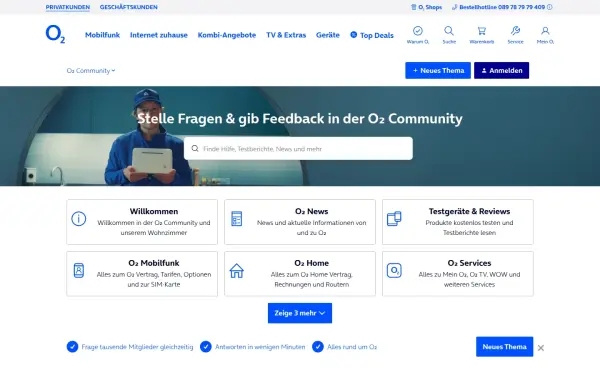Focus the Finde Hilfe search field

pyautogui.click(x=298, y=148)
